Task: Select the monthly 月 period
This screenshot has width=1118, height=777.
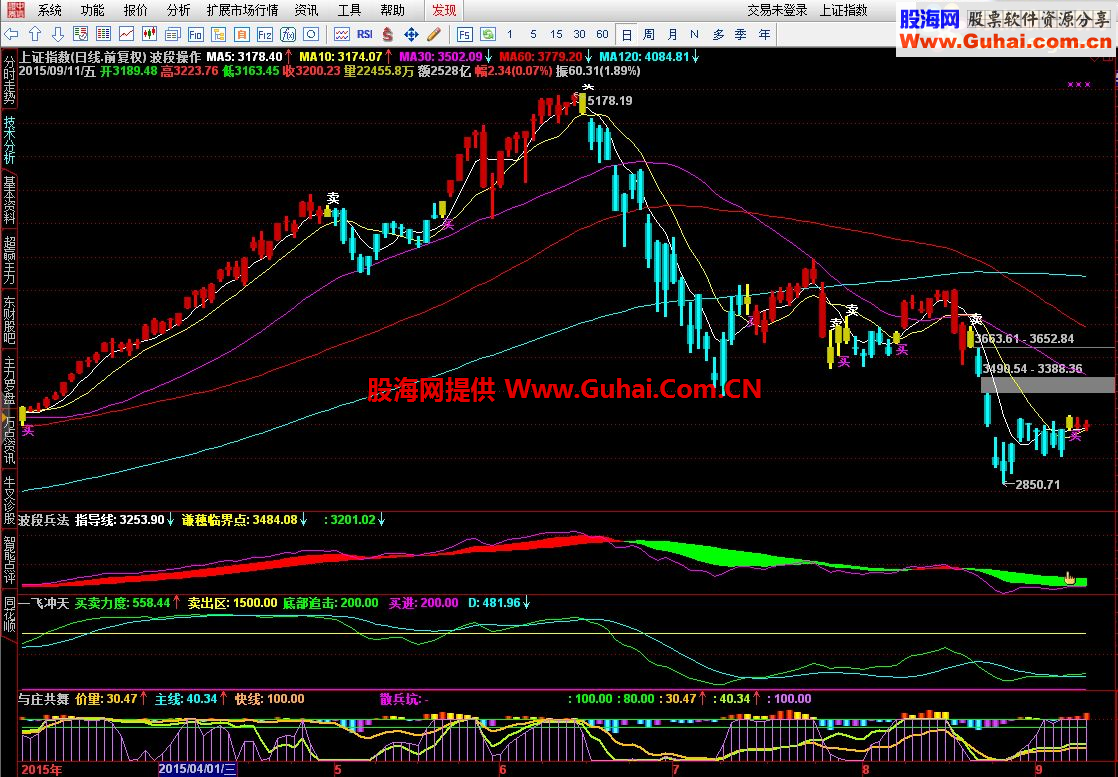Action: coord(672,34)
